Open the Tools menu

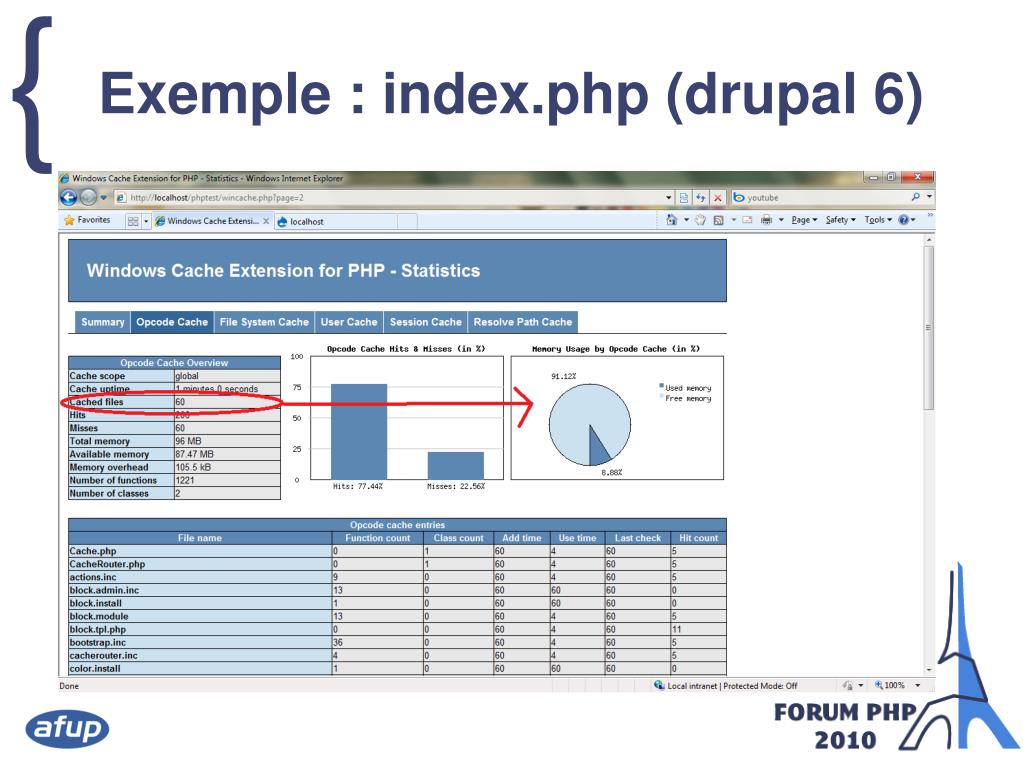tap(878, 220)
